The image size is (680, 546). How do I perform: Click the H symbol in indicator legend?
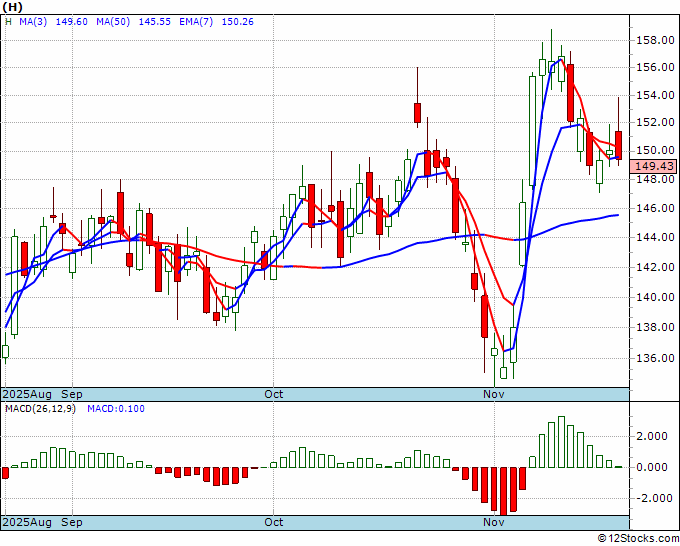(8, 22)
